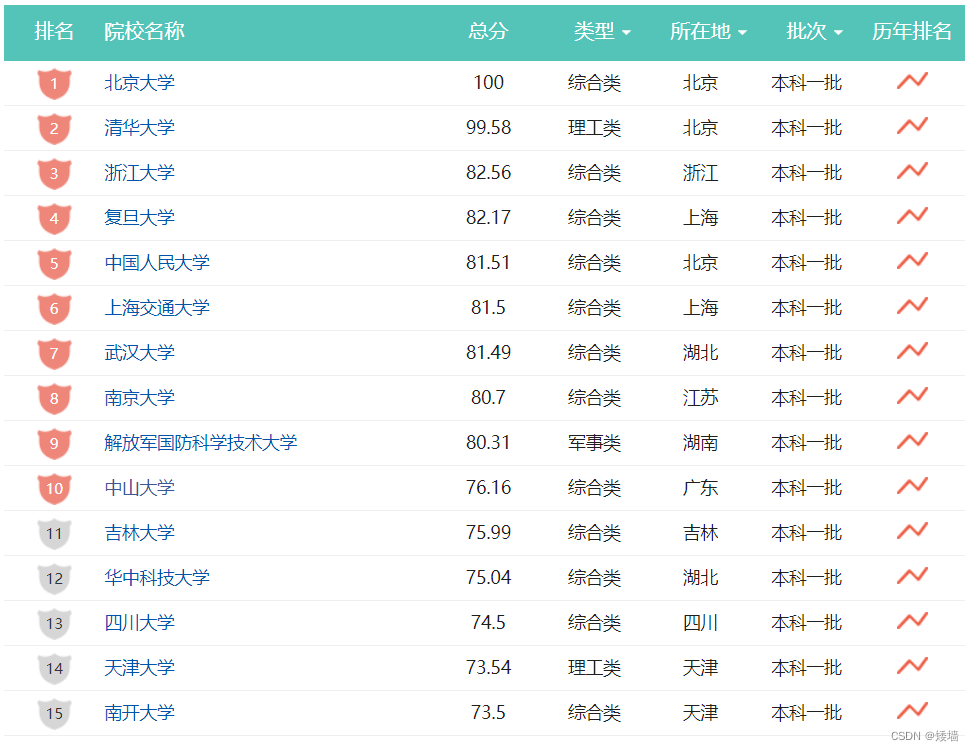Open the historical ranking trend icon for 吉林大学

912,531
